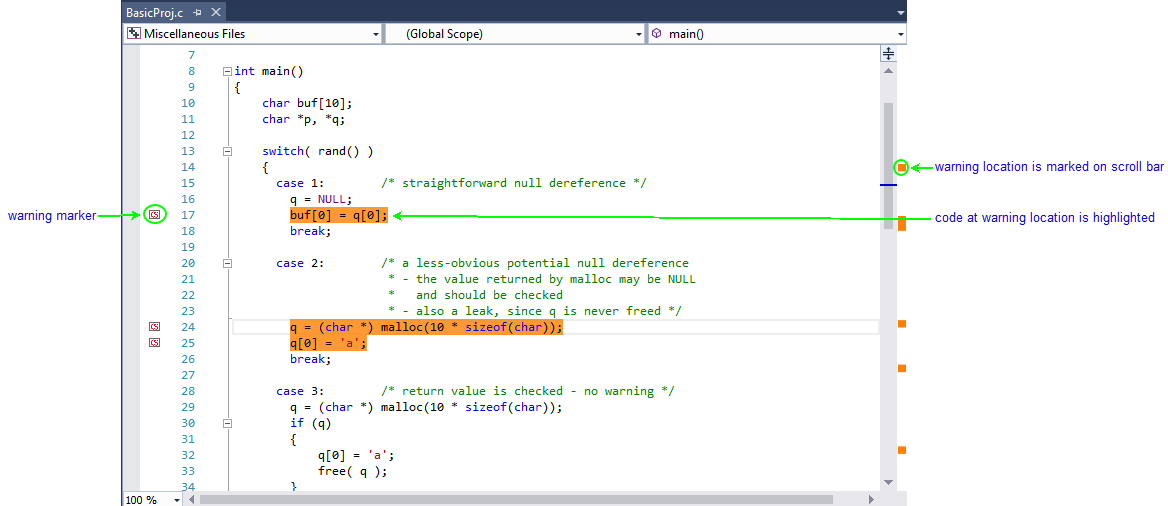
Task: Click the orange scrollbar mark level with line 32
Action: coord(901,450)
